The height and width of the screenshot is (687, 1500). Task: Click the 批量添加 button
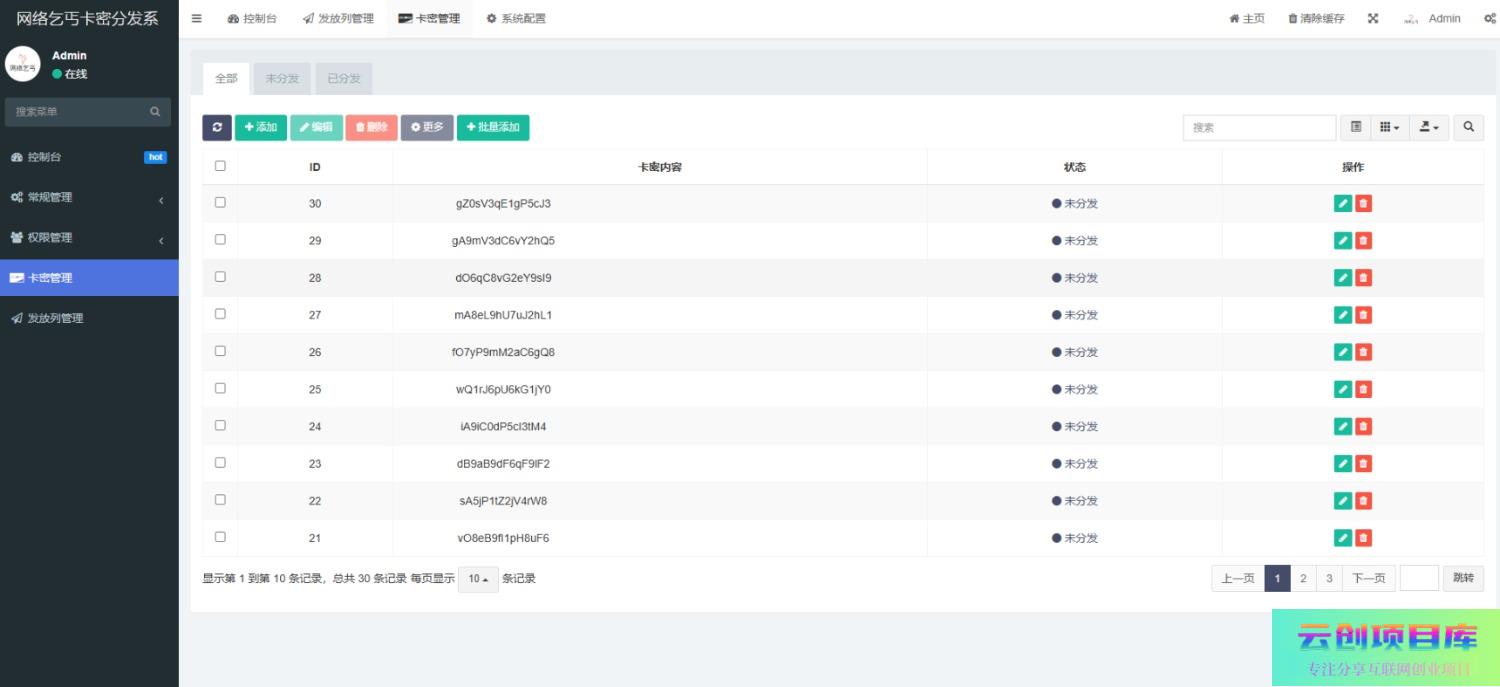point(493,128)
